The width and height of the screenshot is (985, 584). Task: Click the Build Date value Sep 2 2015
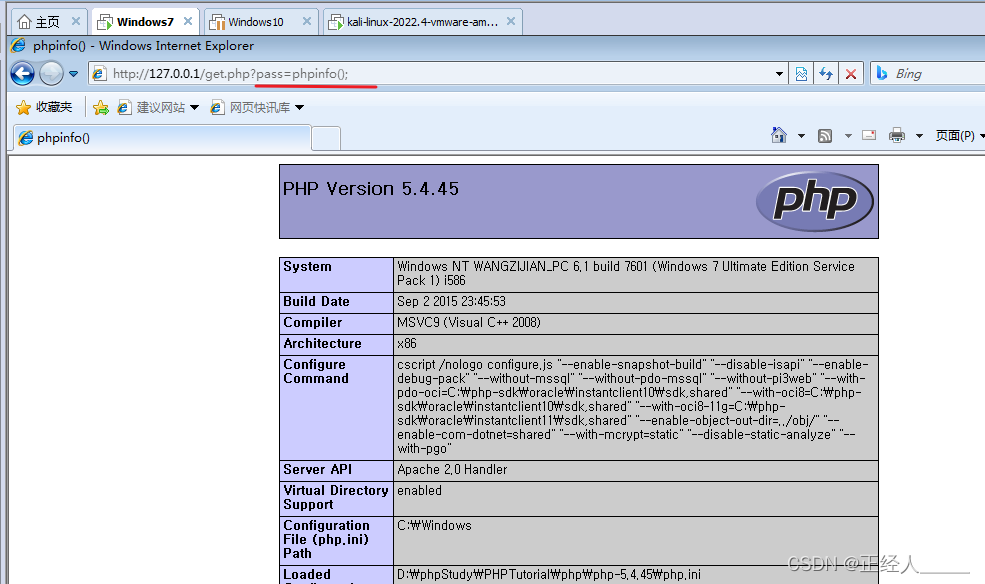click(x=451, y=301)
